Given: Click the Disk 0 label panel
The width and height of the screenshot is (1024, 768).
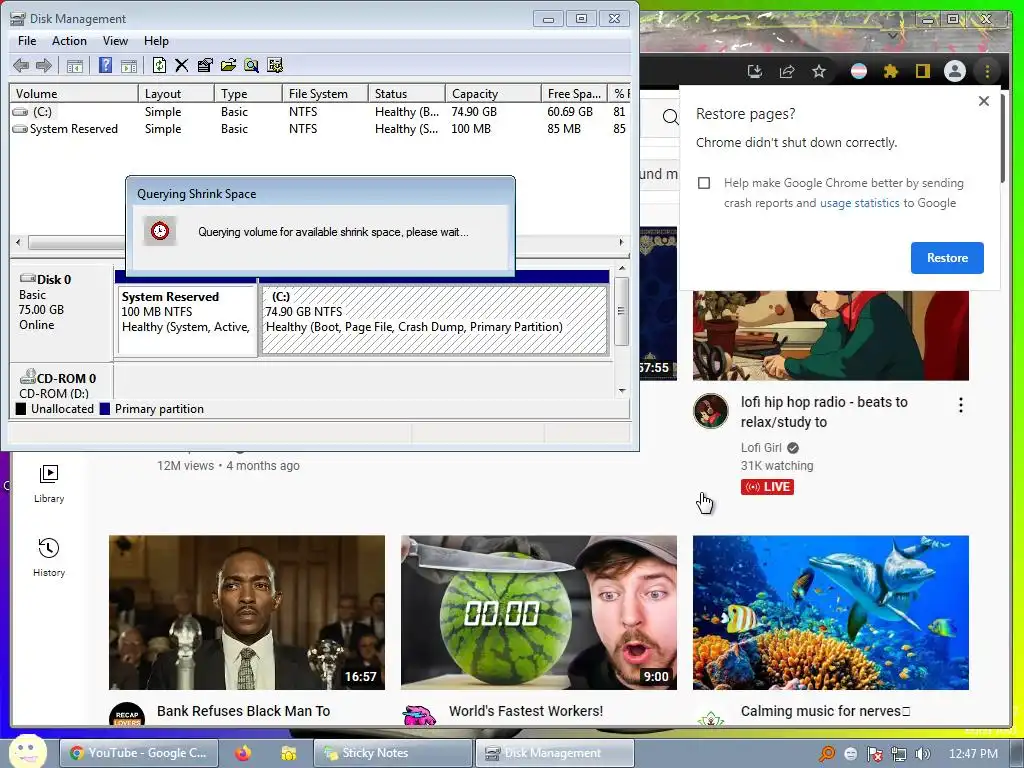Looking at the screenshot, I should [61, 311].
